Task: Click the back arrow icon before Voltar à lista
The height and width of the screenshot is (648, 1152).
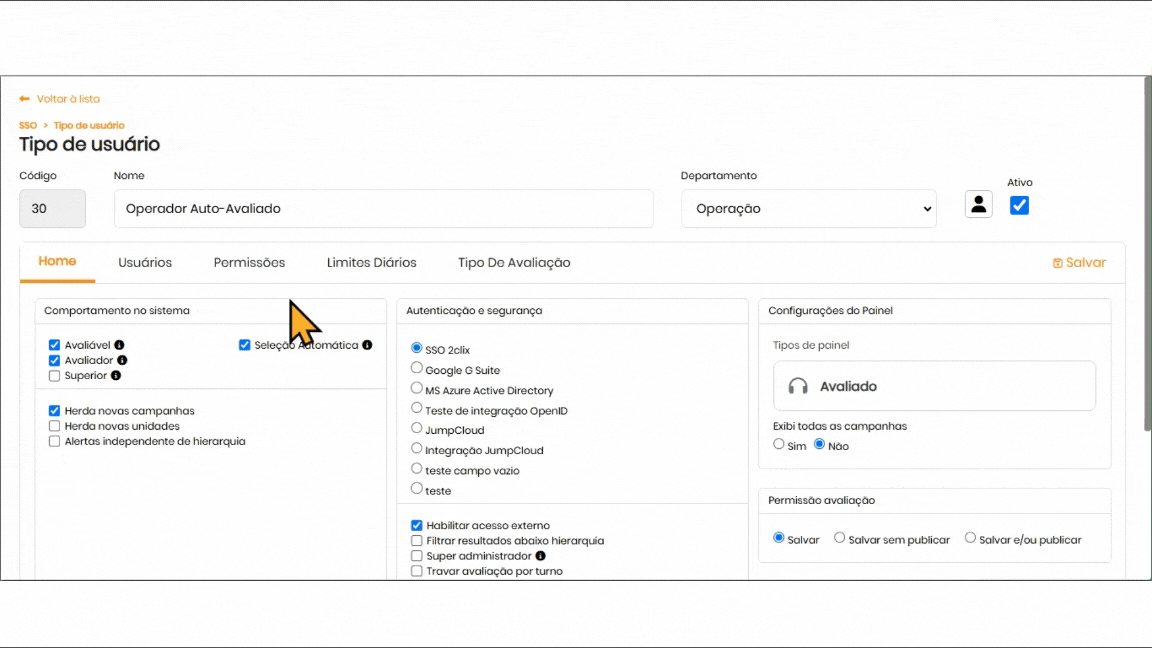Action: coord(25,99)
